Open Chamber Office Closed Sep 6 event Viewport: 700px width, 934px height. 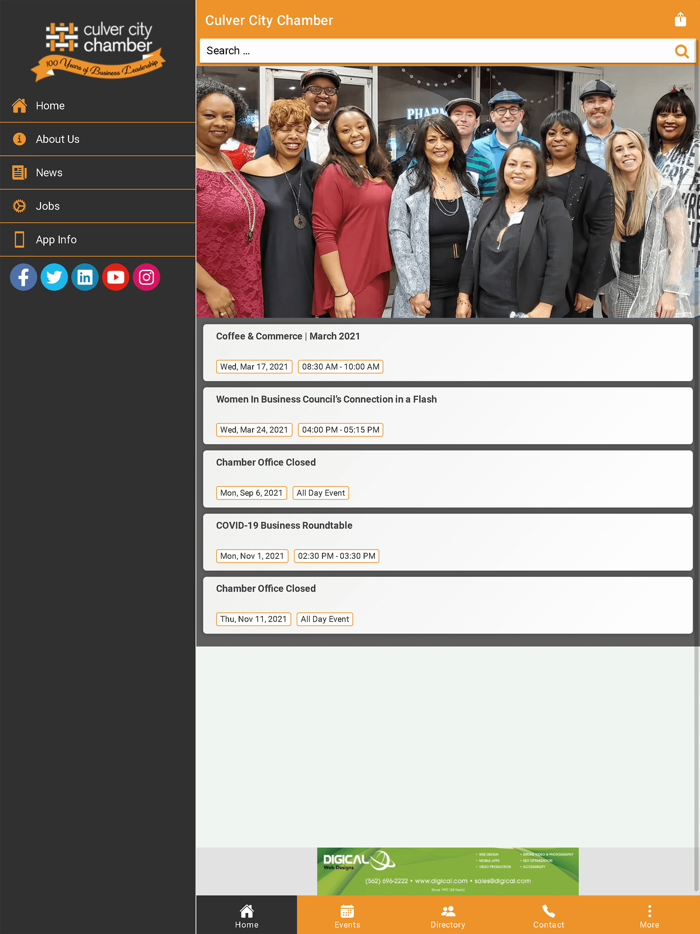448,479
